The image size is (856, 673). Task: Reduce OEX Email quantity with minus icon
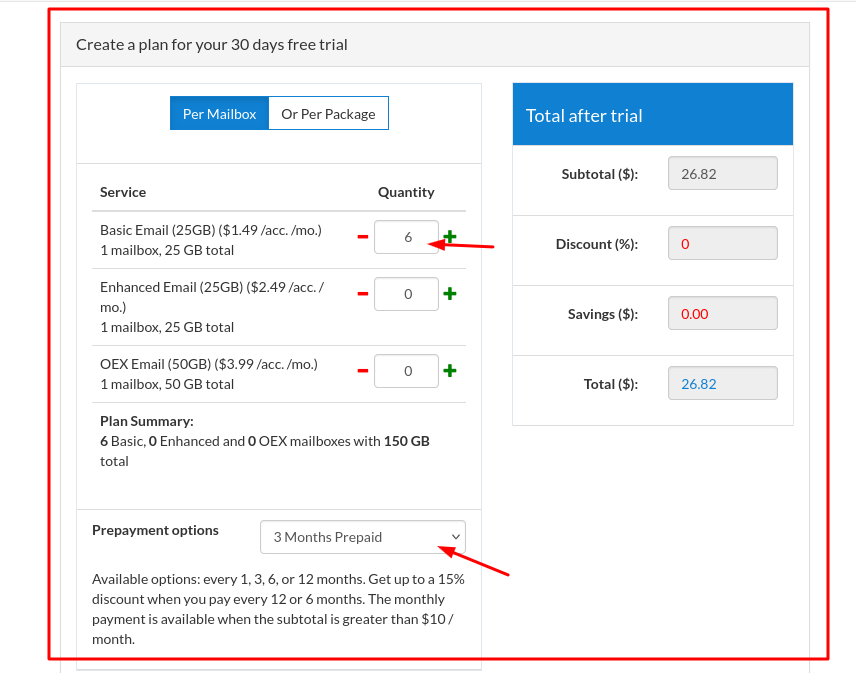362,371
